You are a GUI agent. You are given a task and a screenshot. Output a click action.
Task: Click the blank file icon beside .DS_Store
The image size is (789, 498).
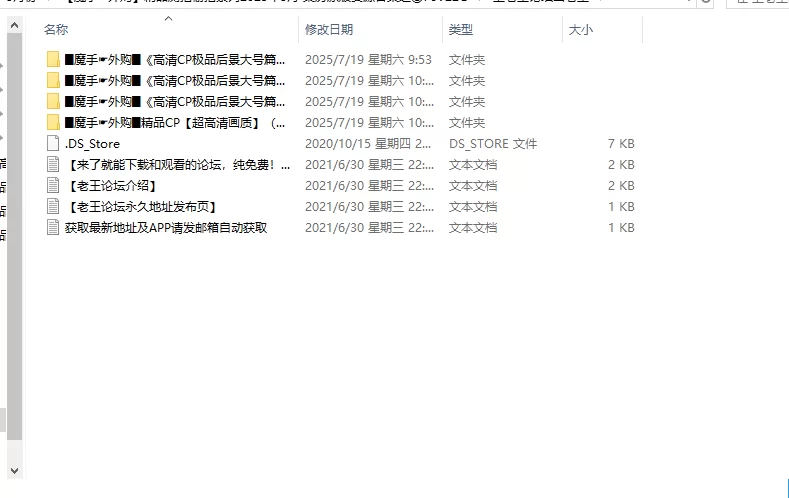(x=53, y=143)
